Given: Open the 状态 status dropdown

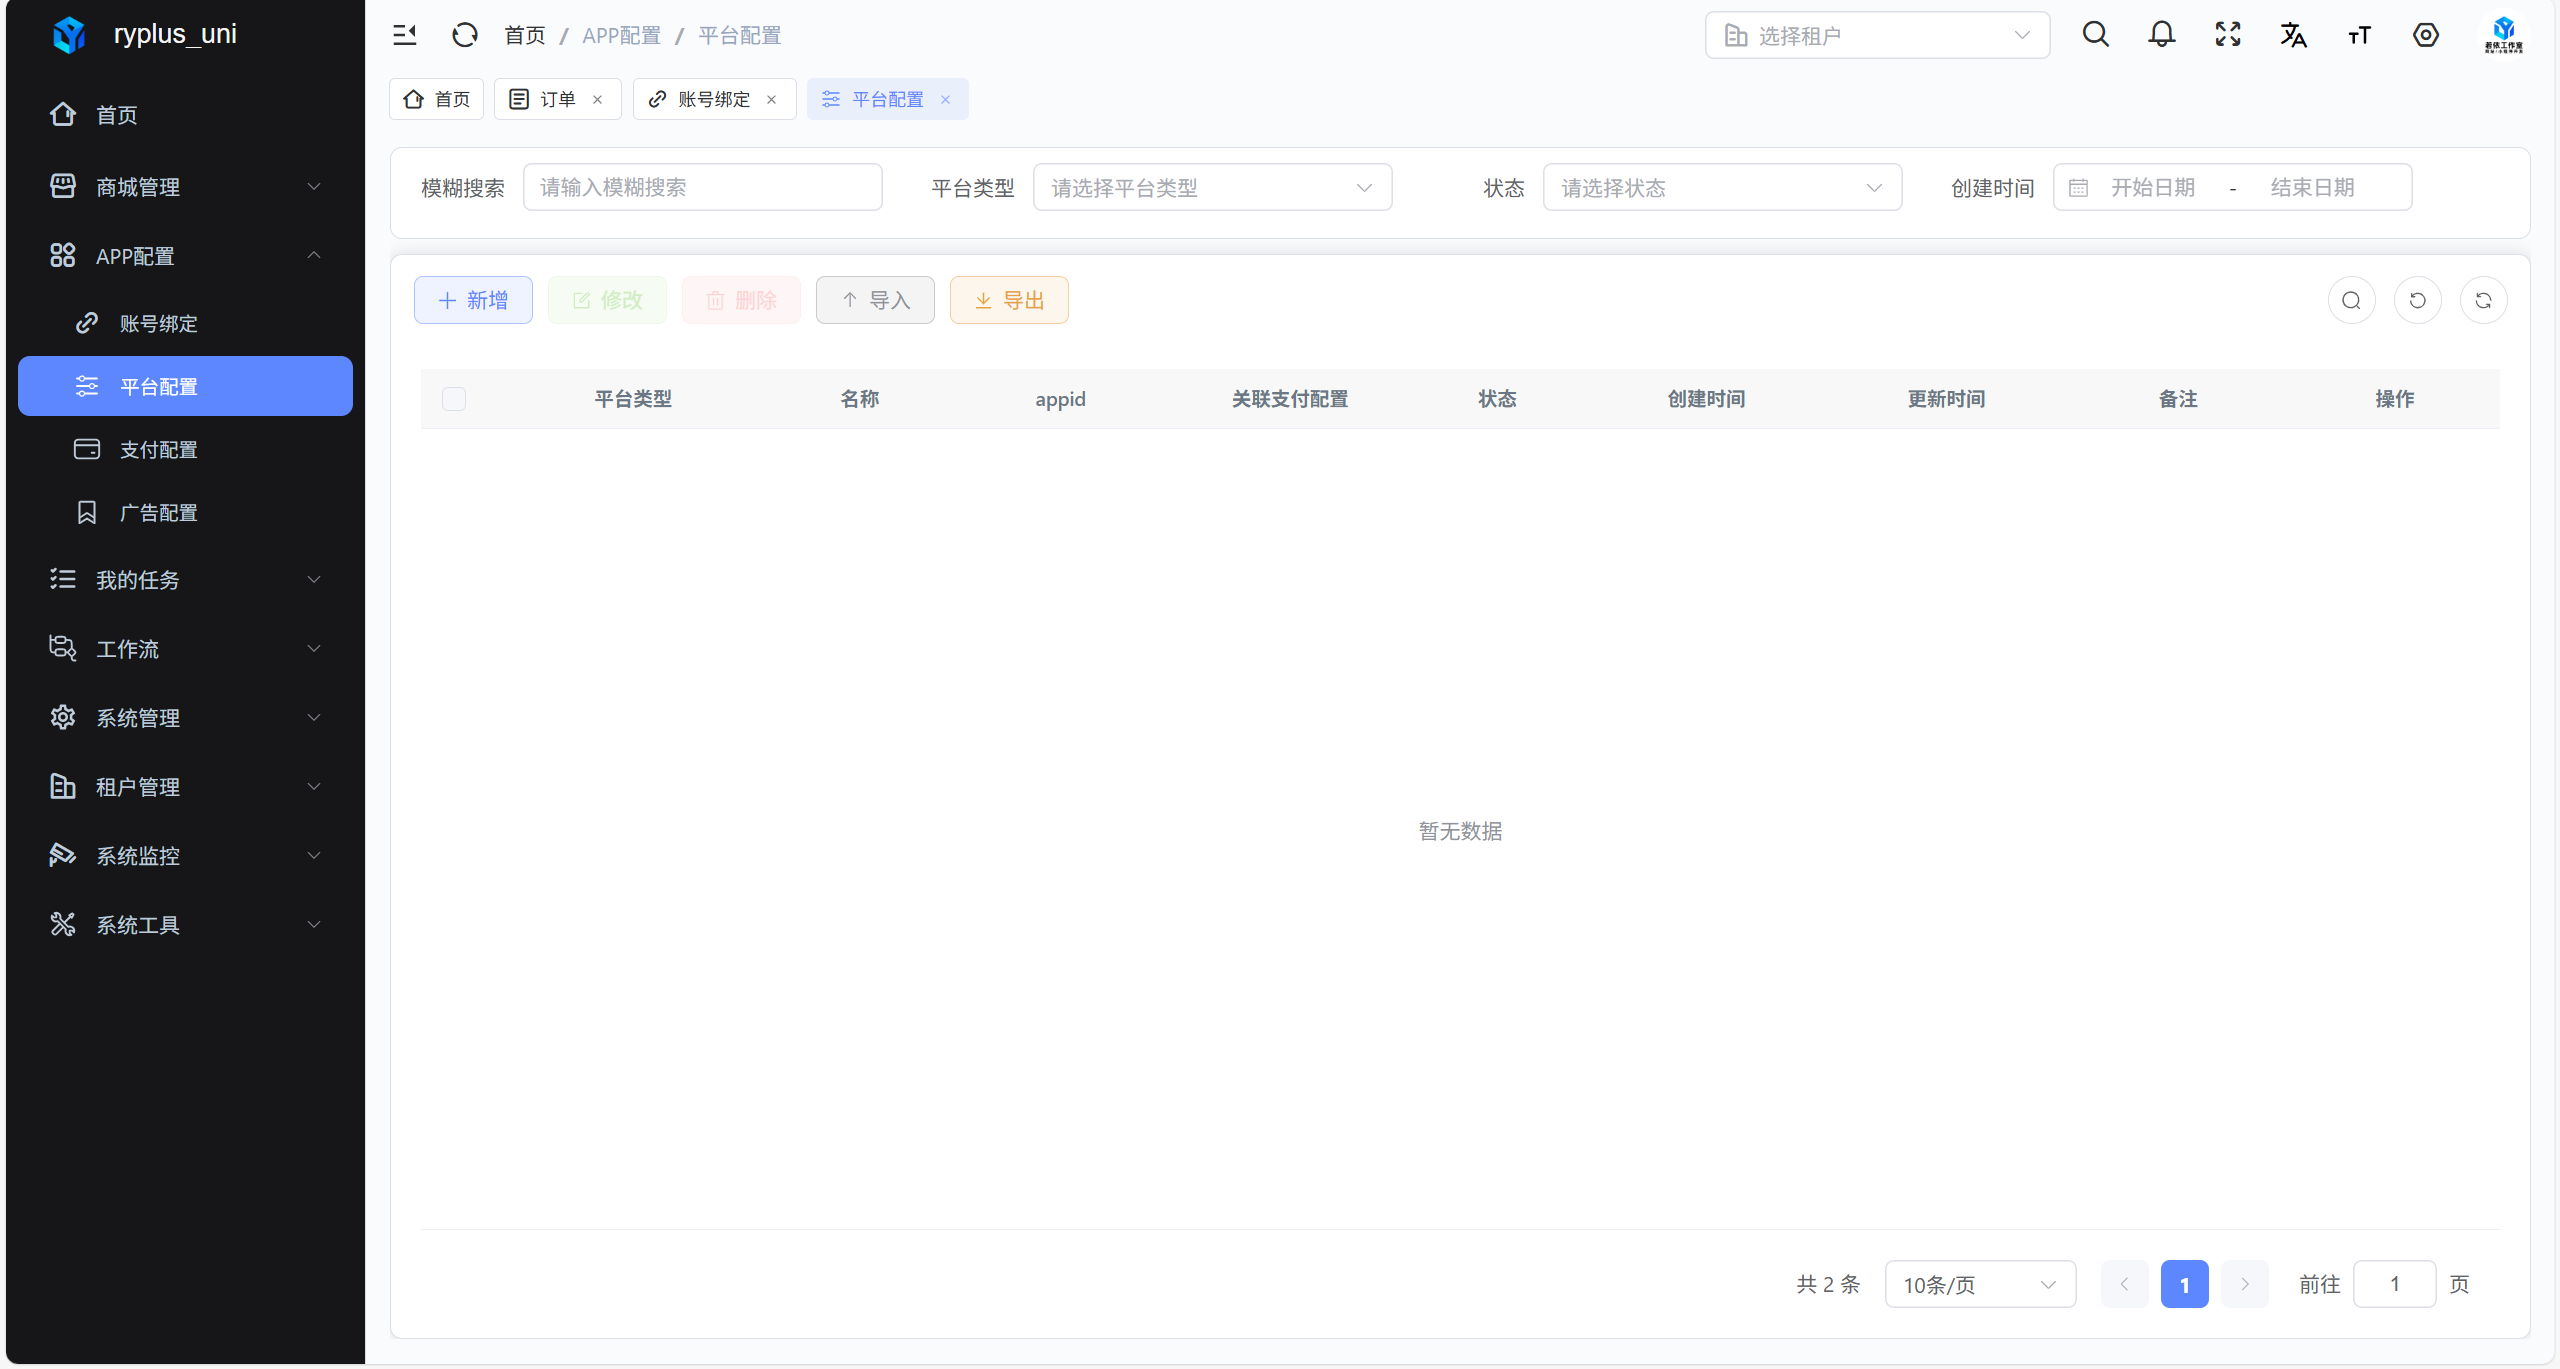Looking at the screenshot, I should (x=1721, y=188).
